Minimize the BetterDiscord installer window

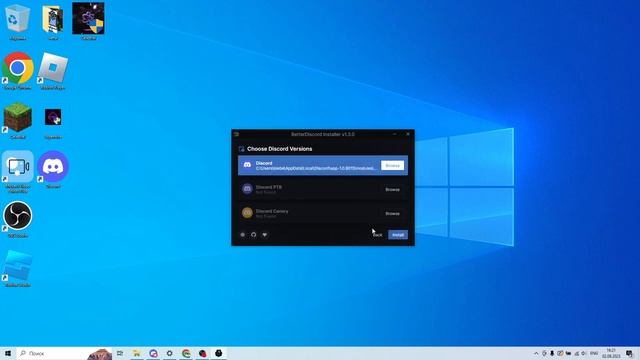coord(394,134)
